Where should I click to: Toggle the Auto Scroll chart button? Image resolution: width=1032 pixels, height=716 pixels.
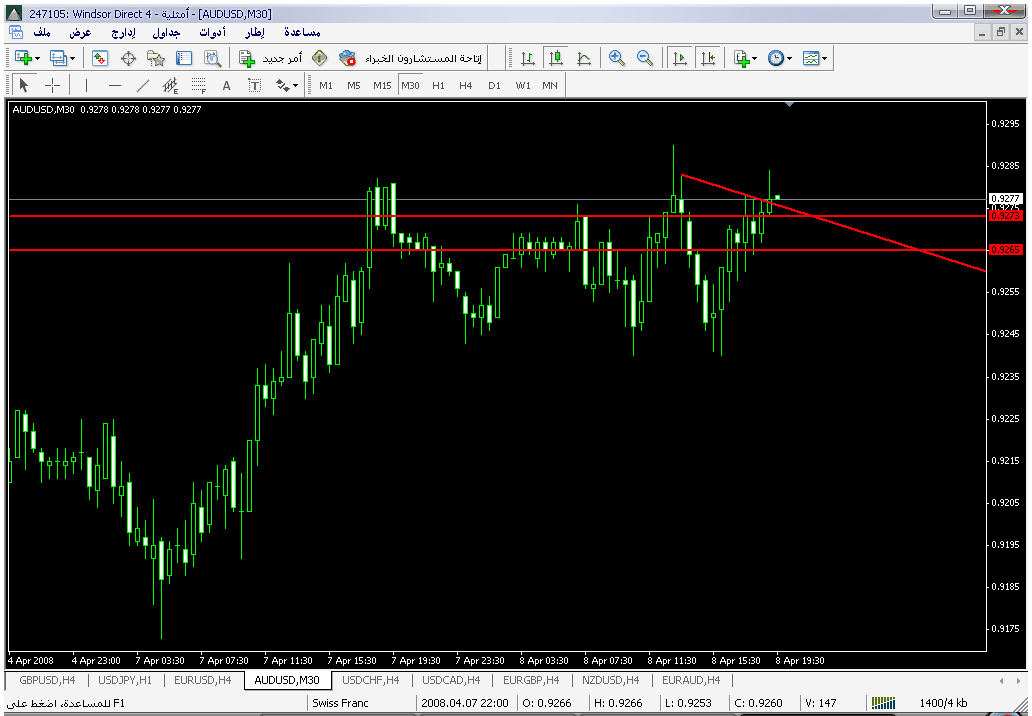tap(680, 58)
